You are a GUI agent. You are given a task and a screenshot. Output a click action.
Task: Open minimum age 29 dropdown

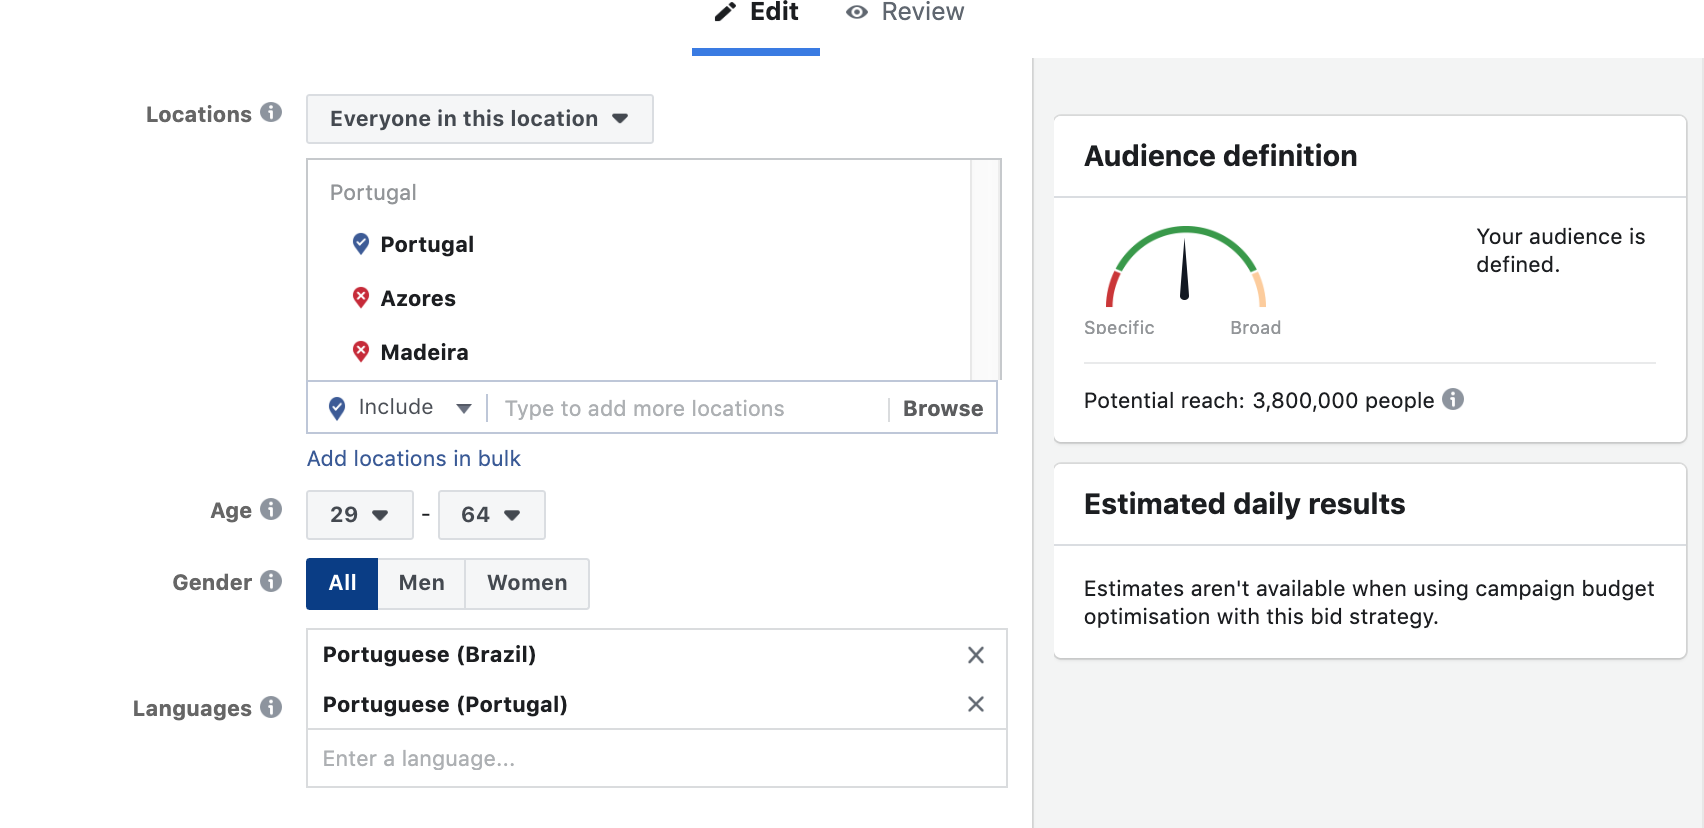pos(359,515)
